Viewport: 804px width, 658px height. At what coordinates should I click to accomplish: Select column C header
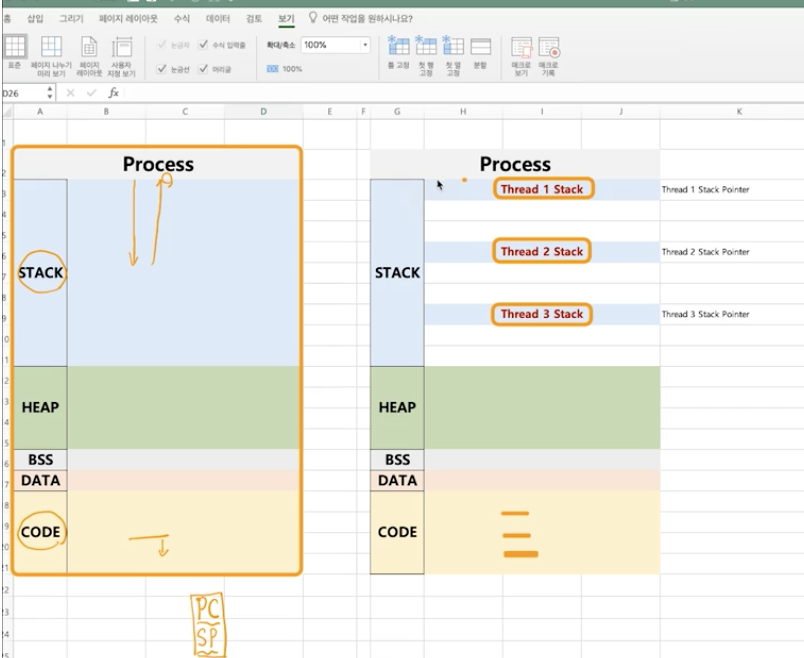pos(185,112)
